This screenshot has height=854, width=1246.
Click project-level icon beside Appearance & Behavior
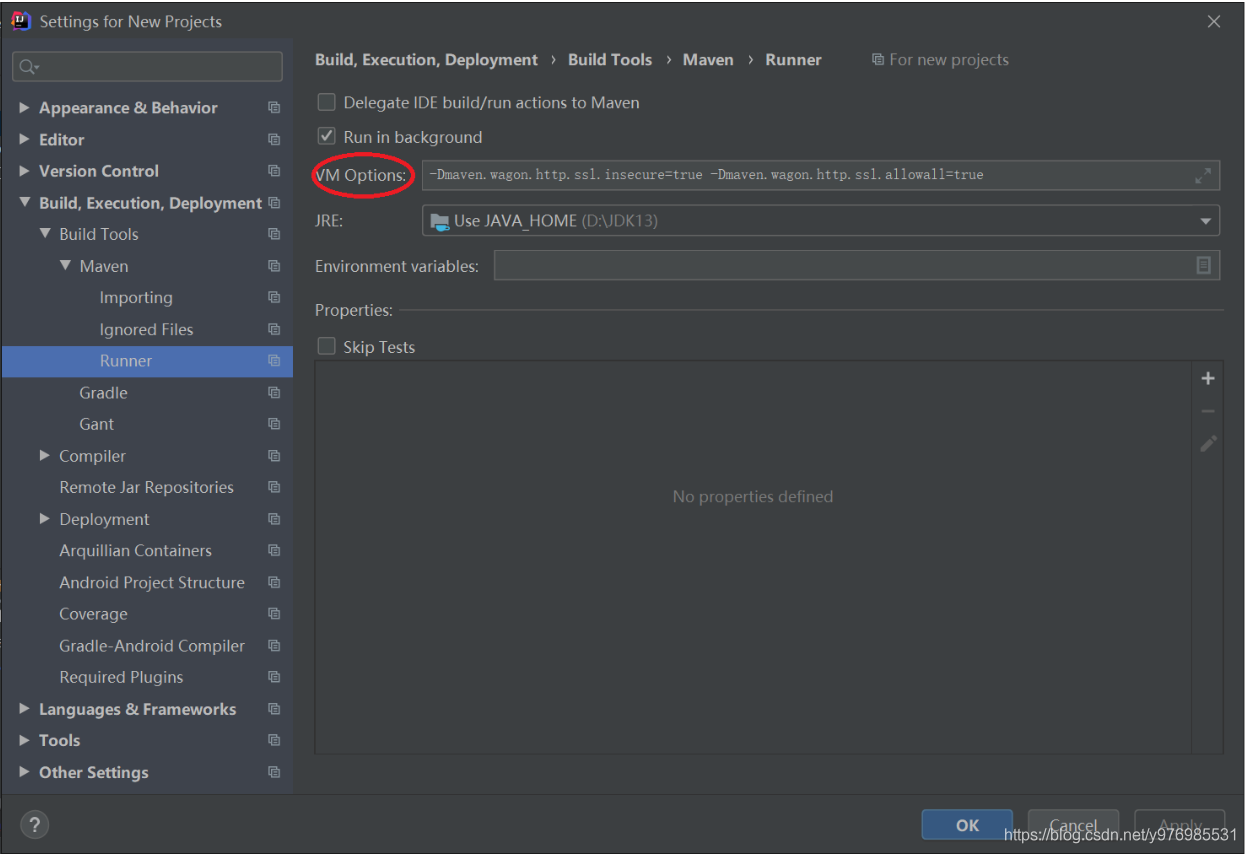pos(274,108)
